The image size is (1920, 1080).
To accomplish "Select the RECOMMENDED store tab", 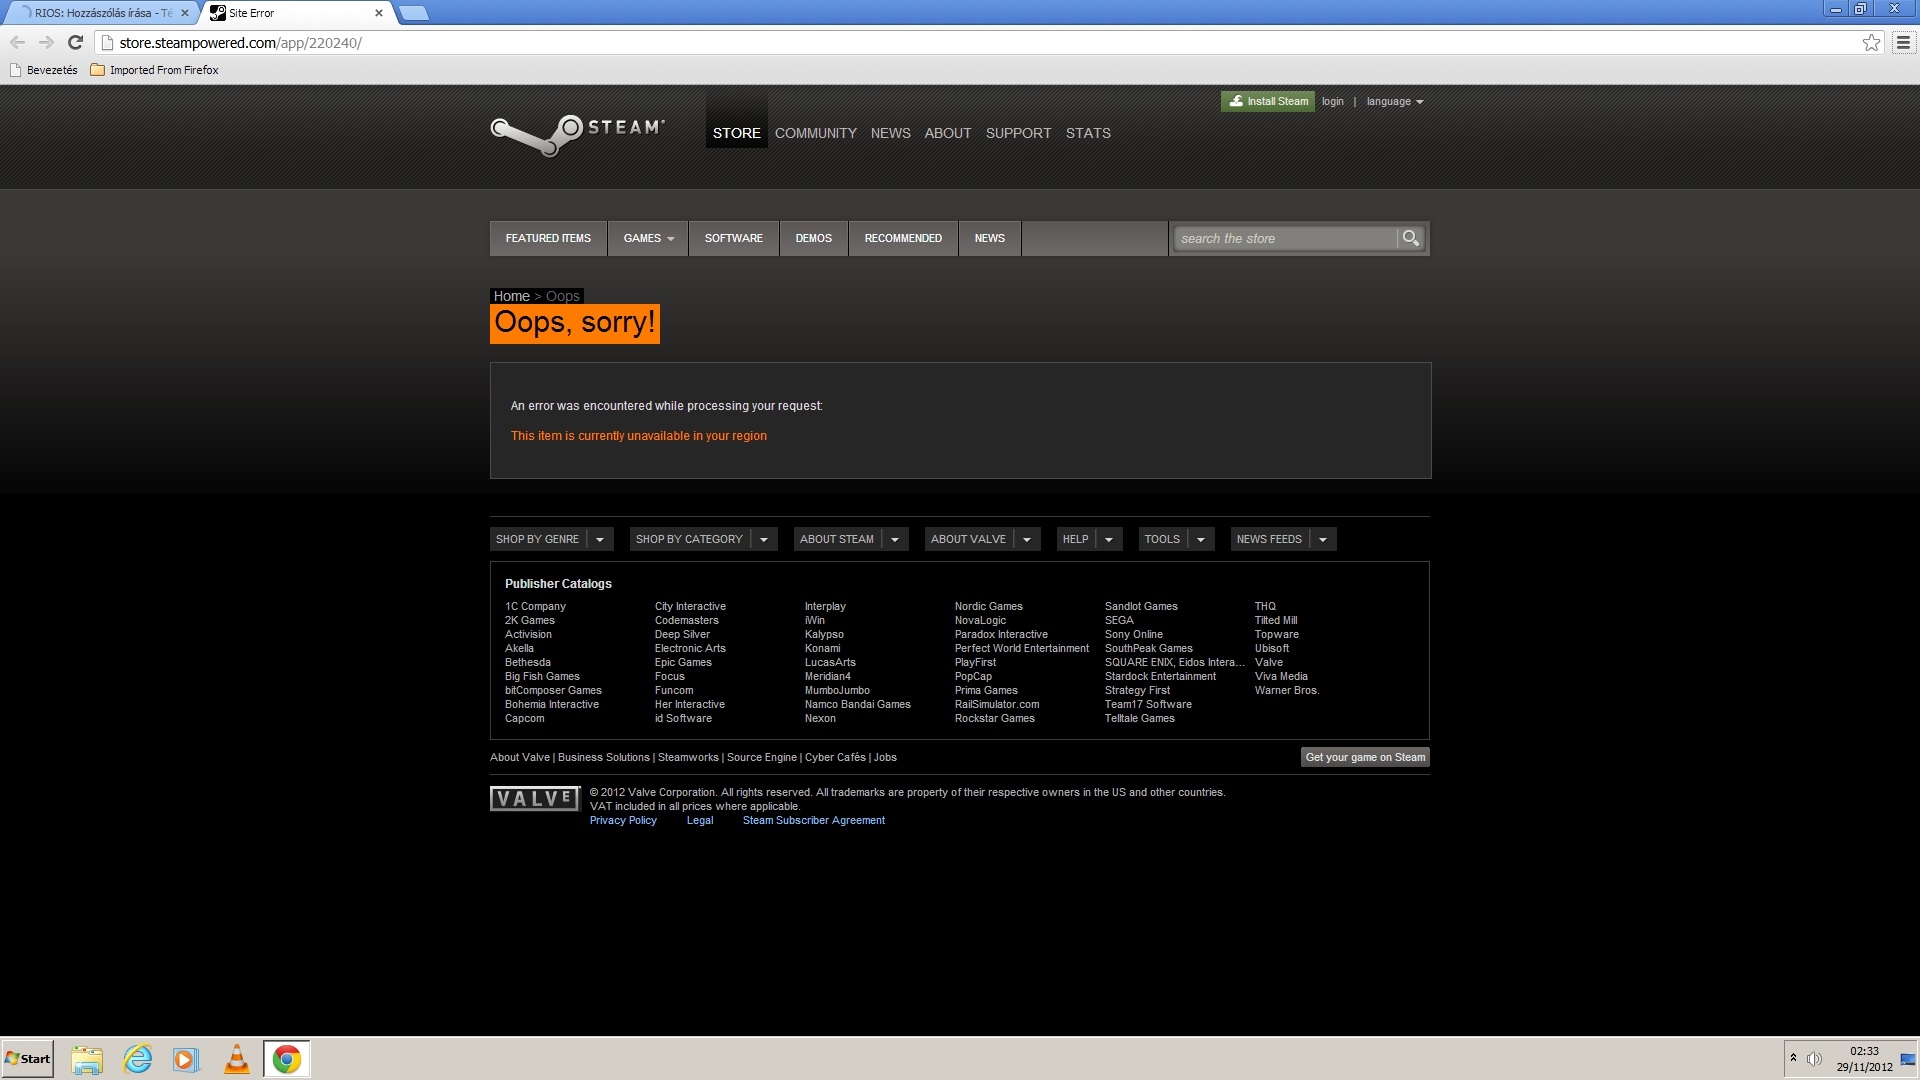I will pyautogui.click(x=903, y=238).
